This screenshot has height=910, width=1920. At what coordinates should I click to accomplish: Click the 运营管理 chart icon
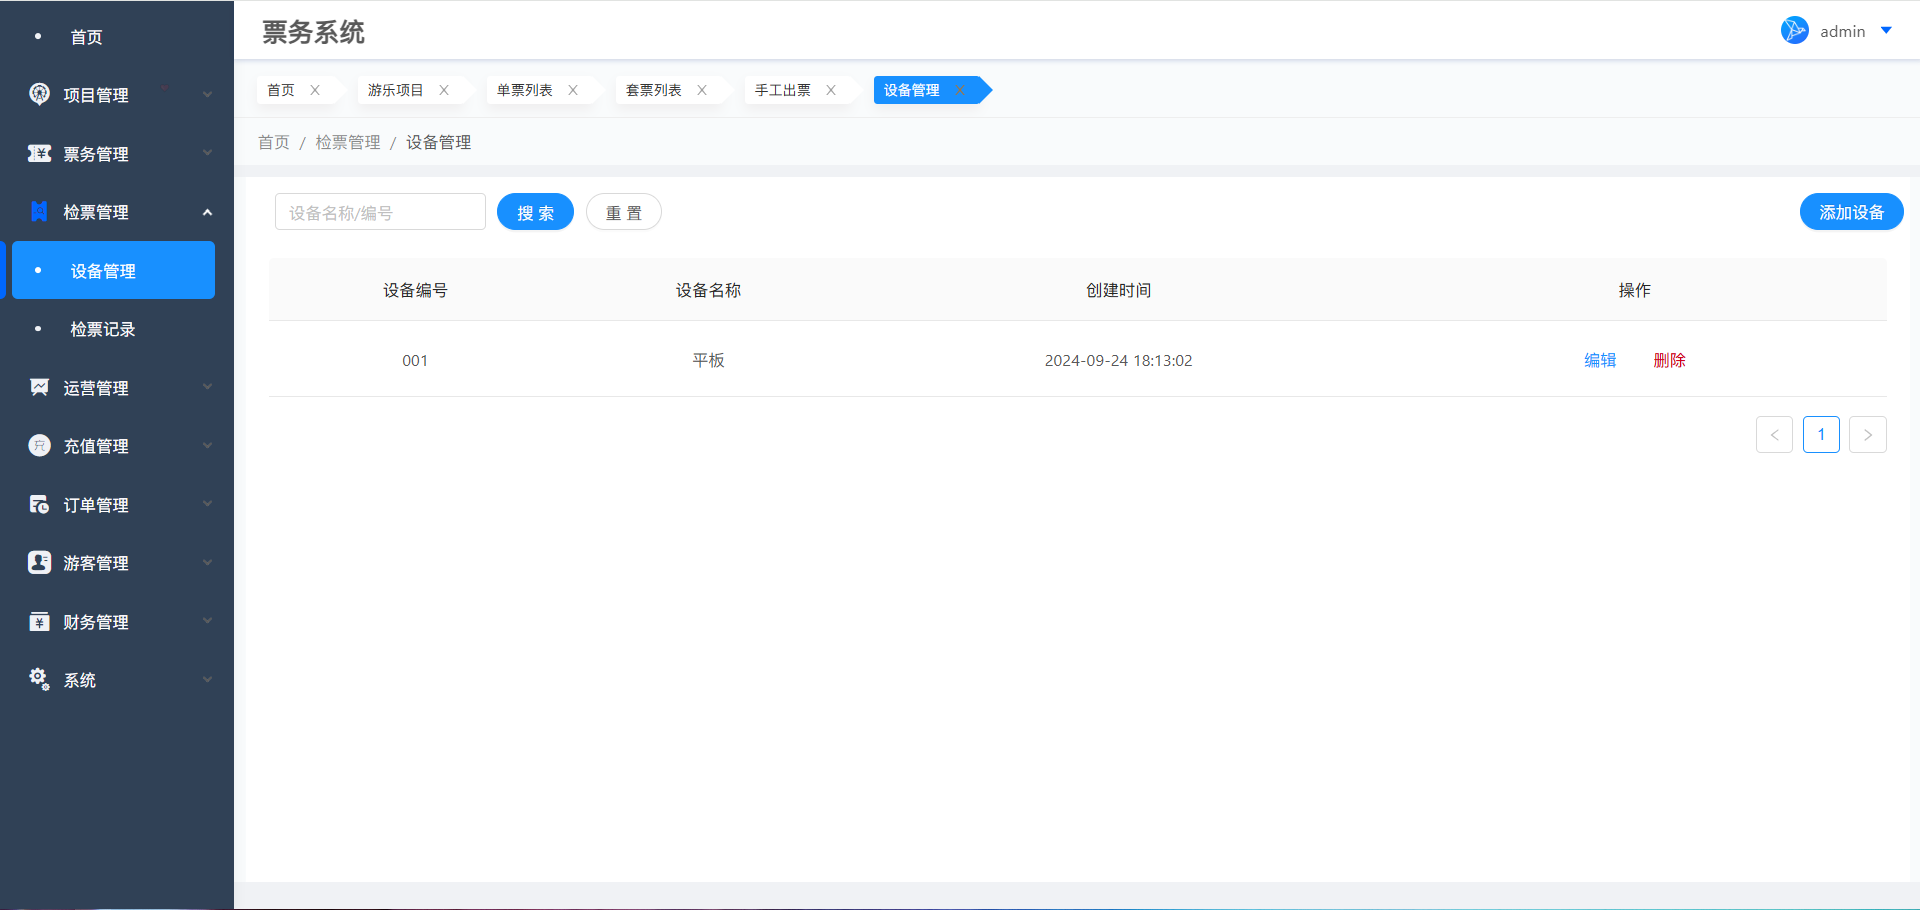coord(39,387)
